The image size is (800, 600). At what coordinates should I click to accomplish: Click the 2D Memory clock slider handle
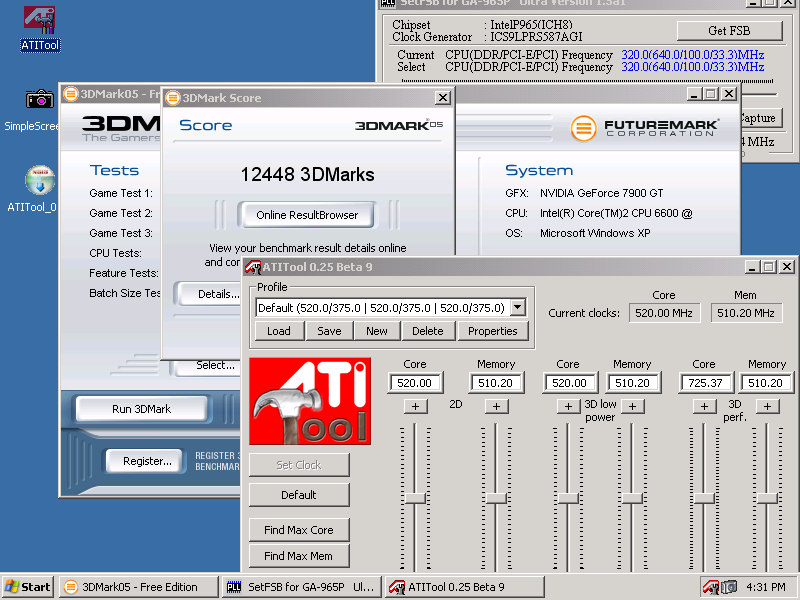[x=496, y=498]
